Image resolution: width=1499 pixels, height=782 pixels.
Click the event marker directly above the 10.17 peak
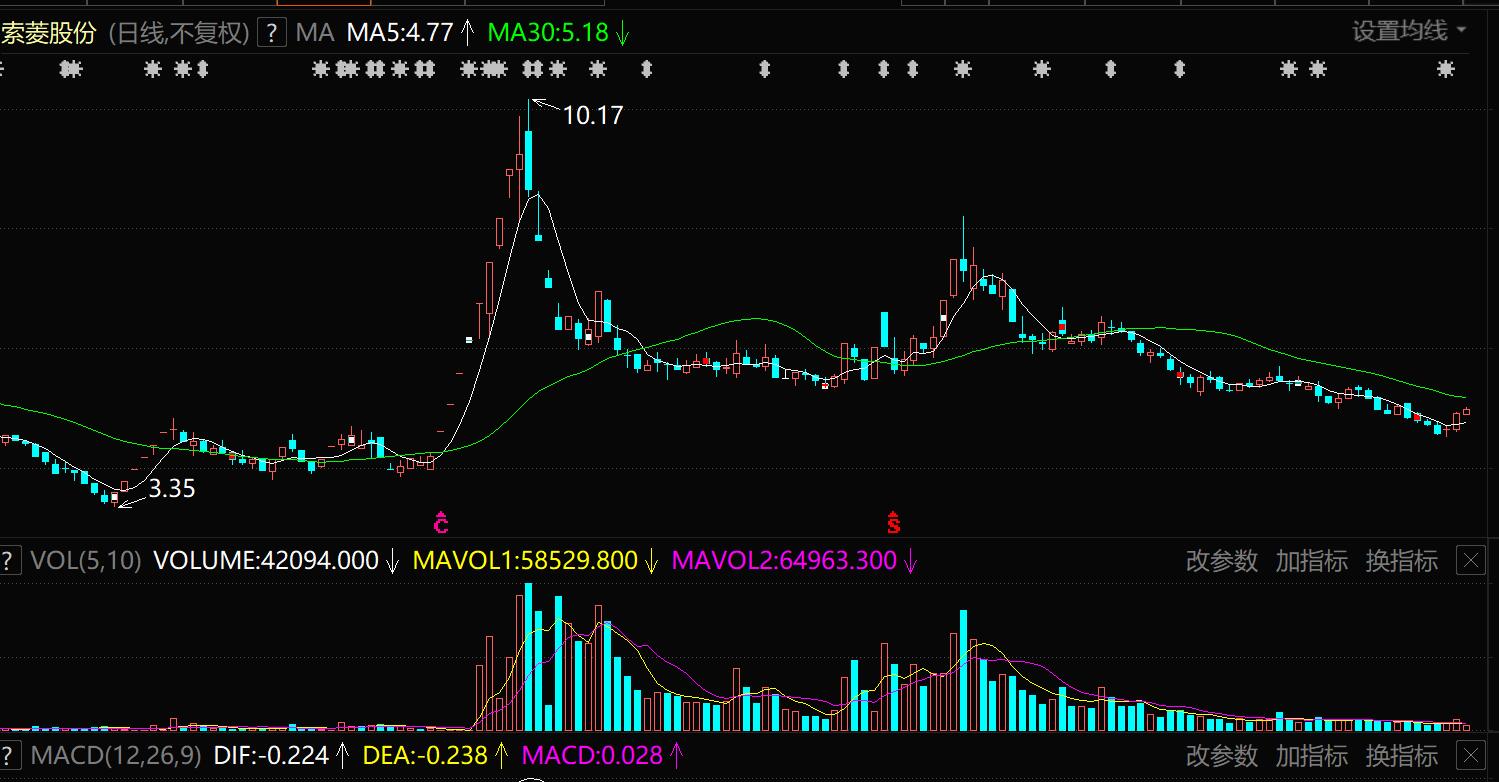[x=532, y=69]
